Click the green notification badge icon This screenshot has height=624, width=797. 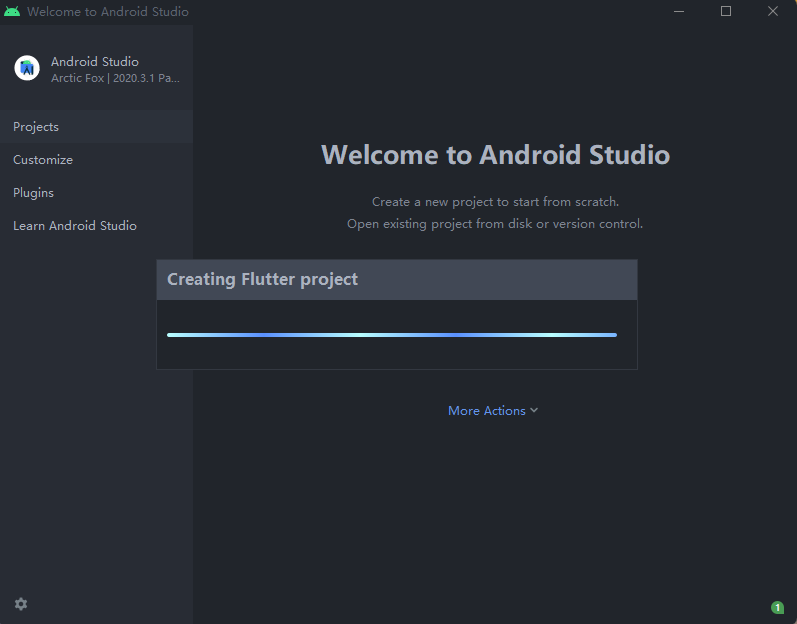click(777, 607)
